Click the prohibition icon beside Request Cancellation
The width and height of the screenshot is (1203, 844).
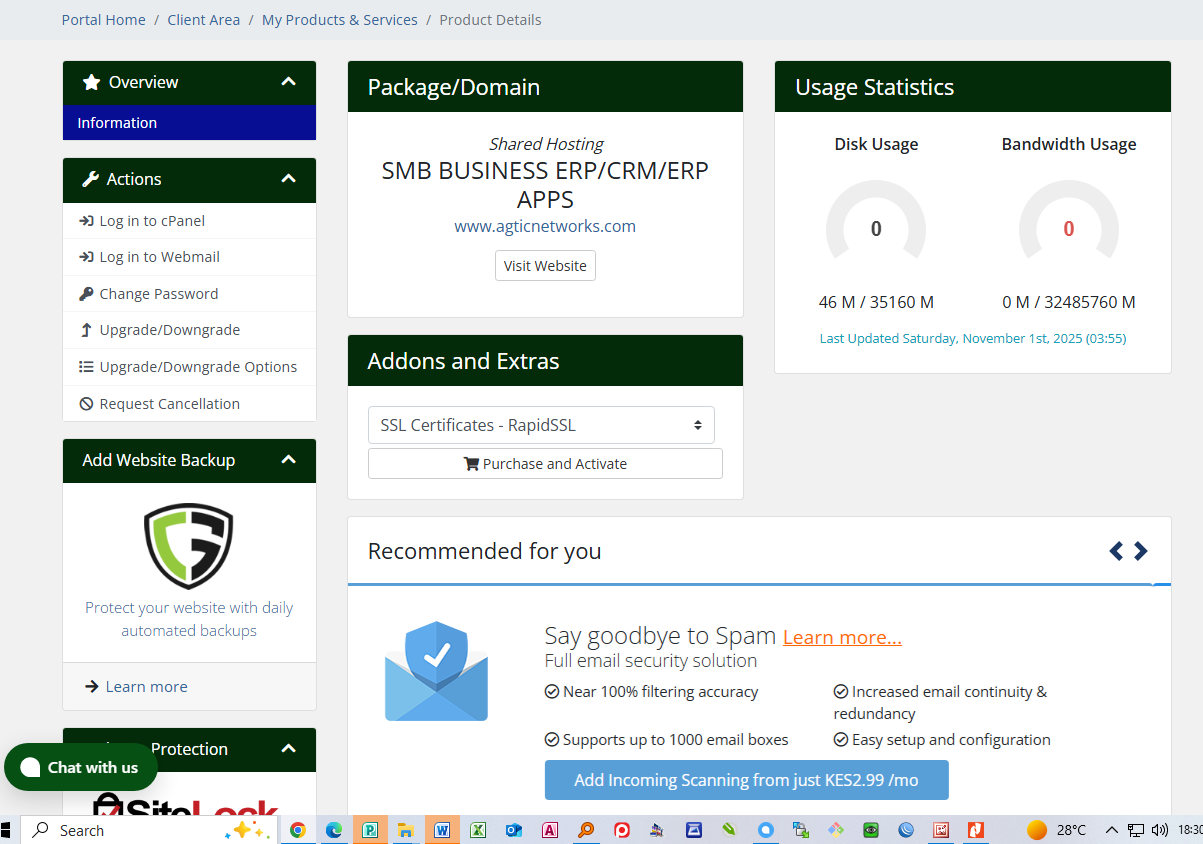point(85,403)
